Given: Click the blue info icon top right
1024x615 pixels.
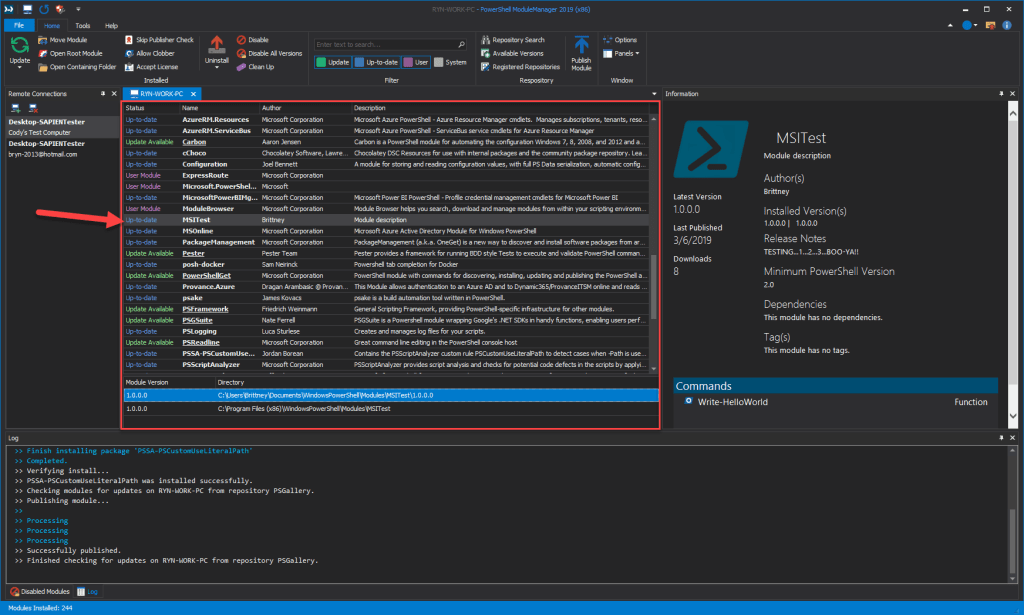Looking at the screenshot, I should 1007,25.
